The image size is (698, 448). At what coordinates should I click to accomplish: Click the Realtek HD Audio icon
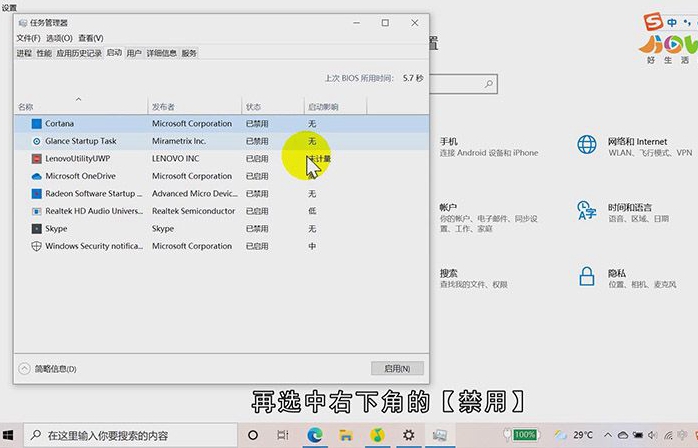[37, 211]
